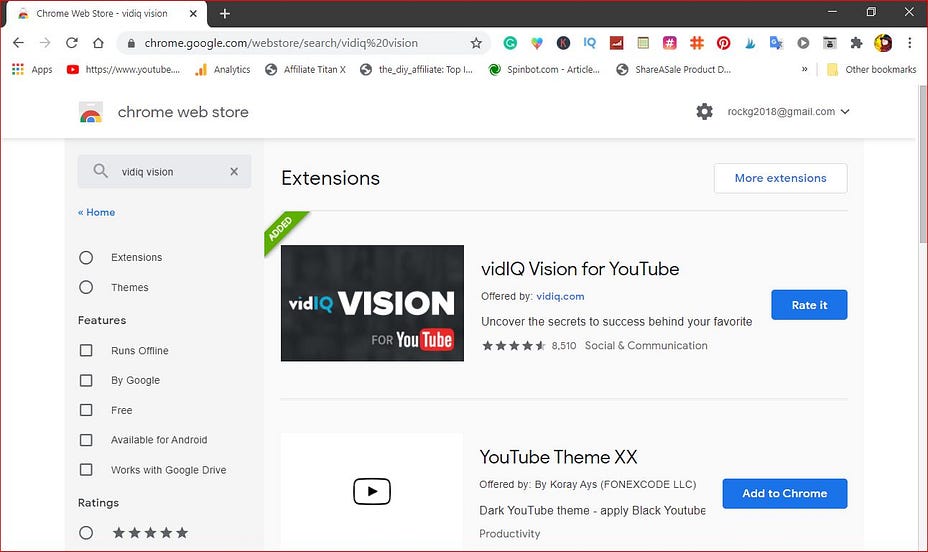Open the YouTube bookmark
Image resolution: width=928 pixels, height=552 pixels.
[123, 69]
